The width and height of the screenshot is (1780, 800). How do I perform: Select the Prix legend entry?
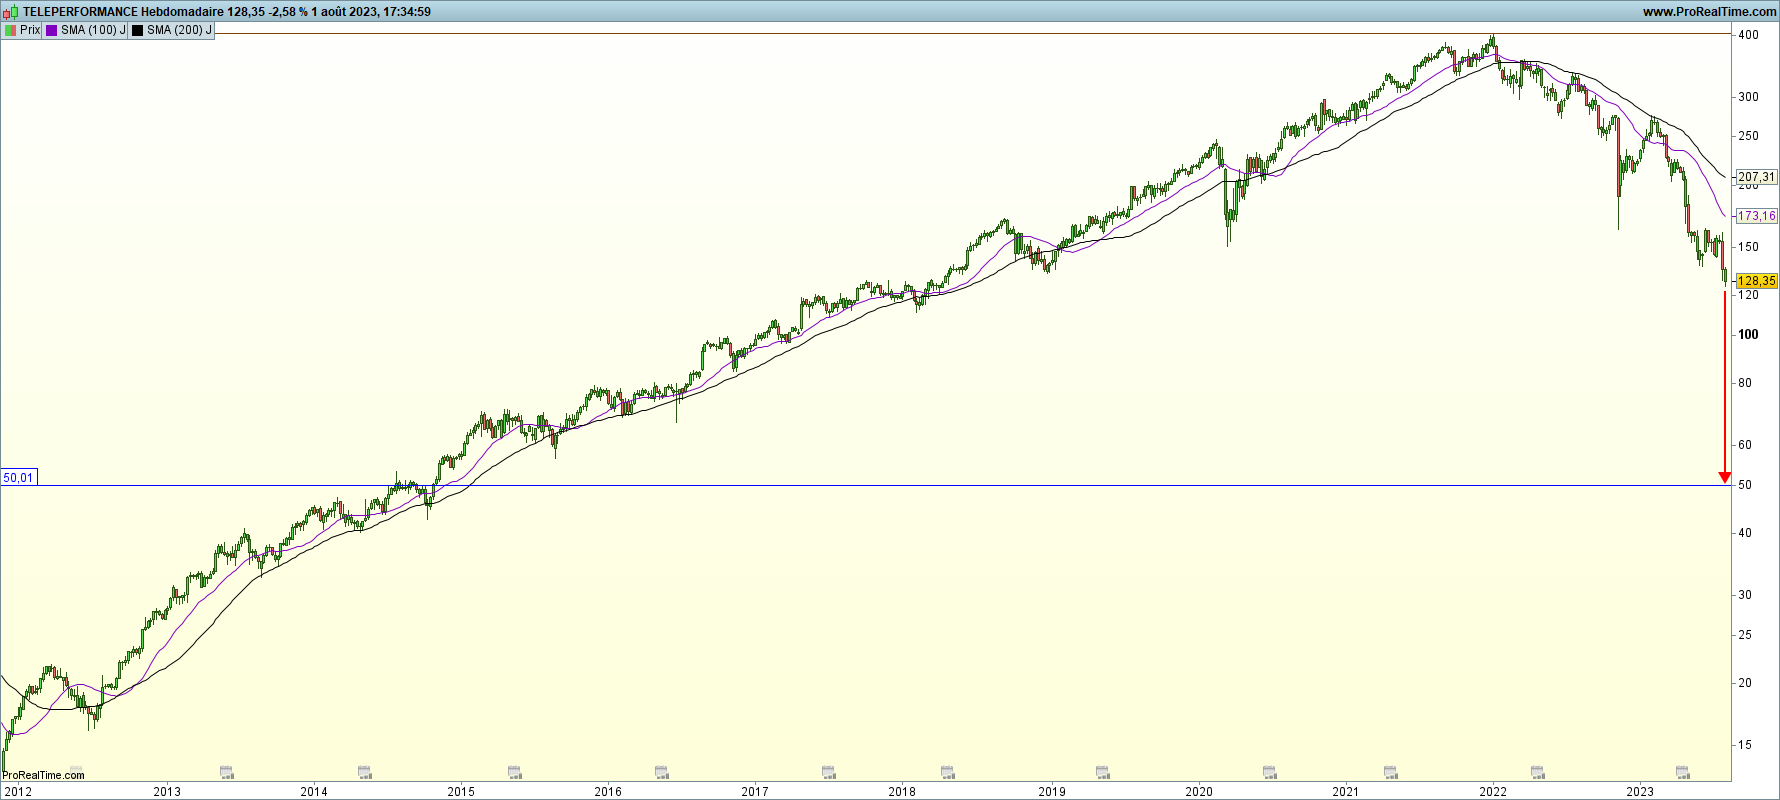(22, 30)
